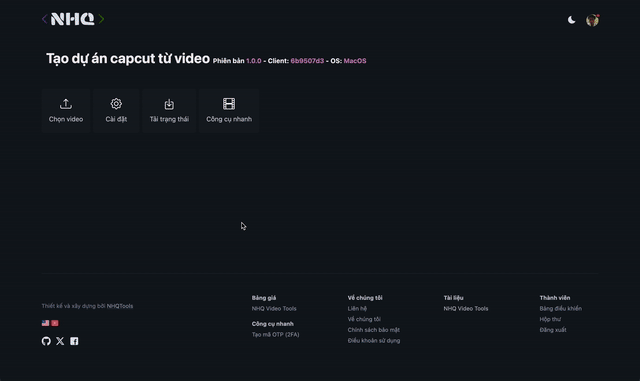640x381 pixels.
Task: Open the X (Twitter) icon in footer
Action: tap(60, 341)
